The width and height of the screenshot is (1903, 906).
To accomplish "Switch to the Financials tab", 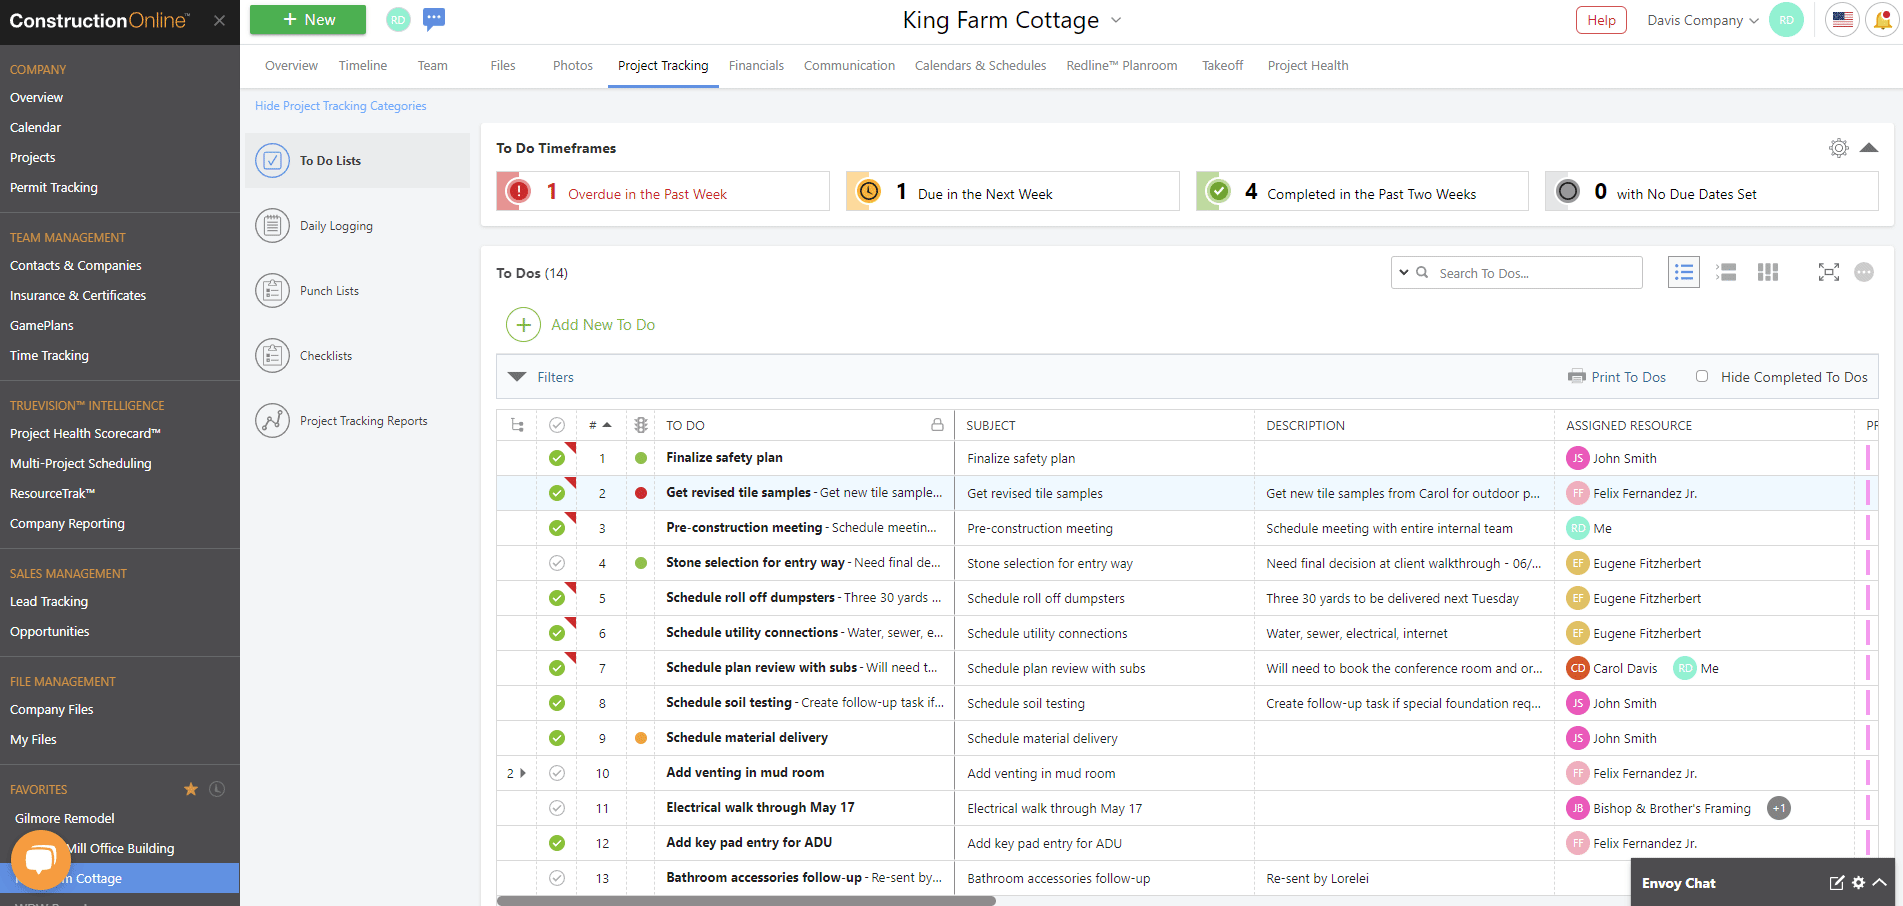I will click(x=756, y=65).
